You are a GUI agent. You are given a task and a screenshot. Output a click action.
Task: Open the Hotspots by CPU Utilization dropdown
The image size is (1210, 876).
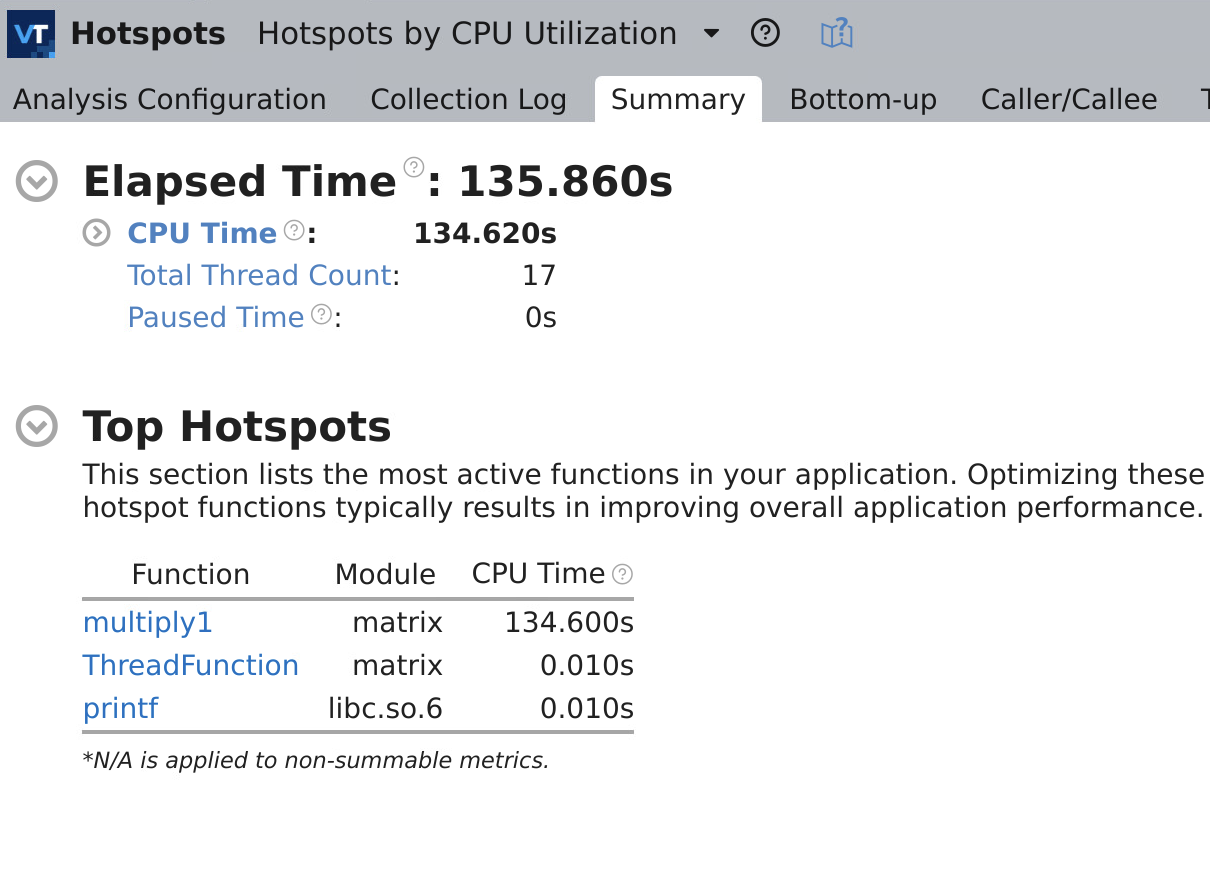point(711,34)
